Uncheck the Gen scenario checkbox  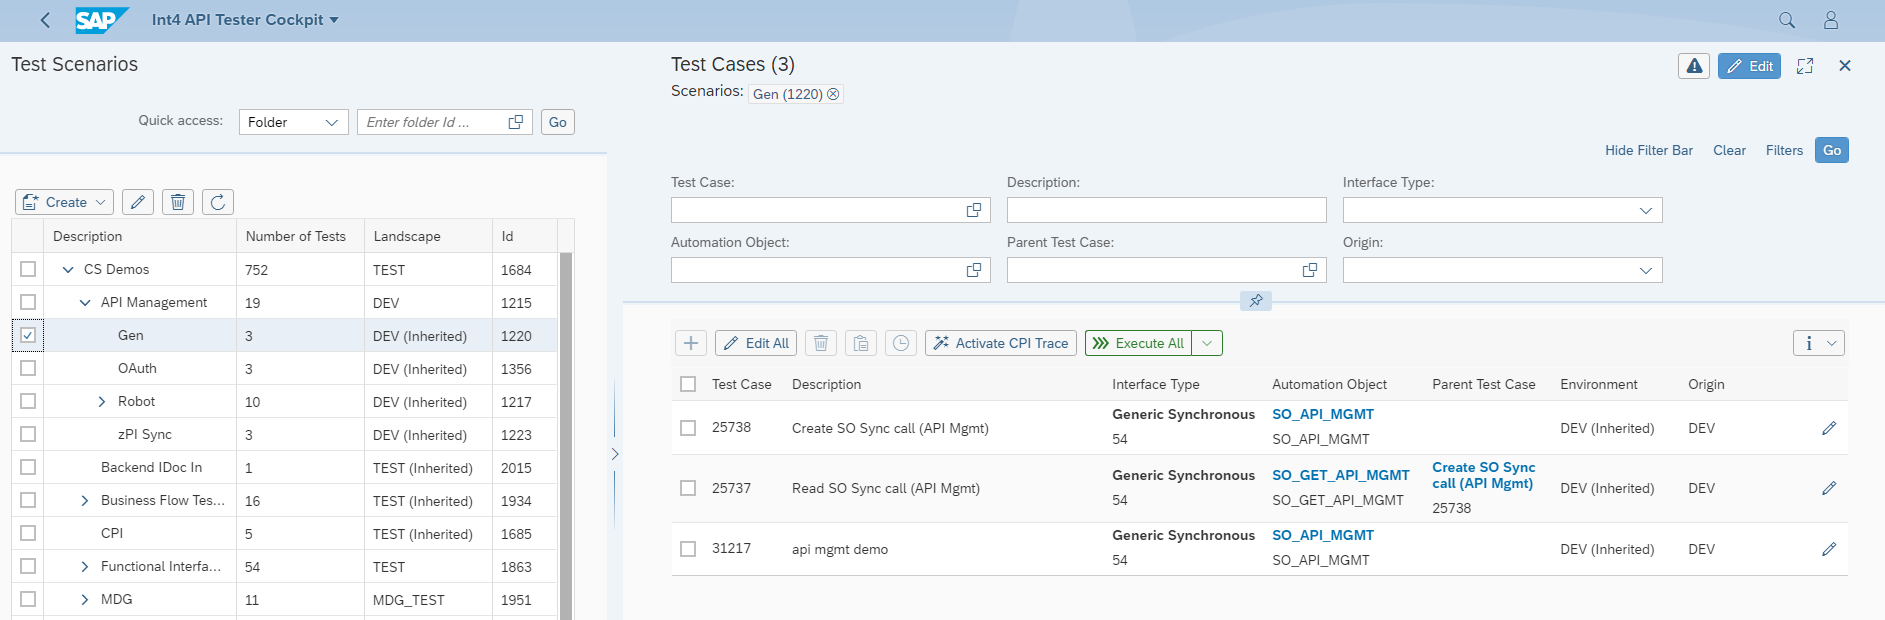(x=28, y=335)
